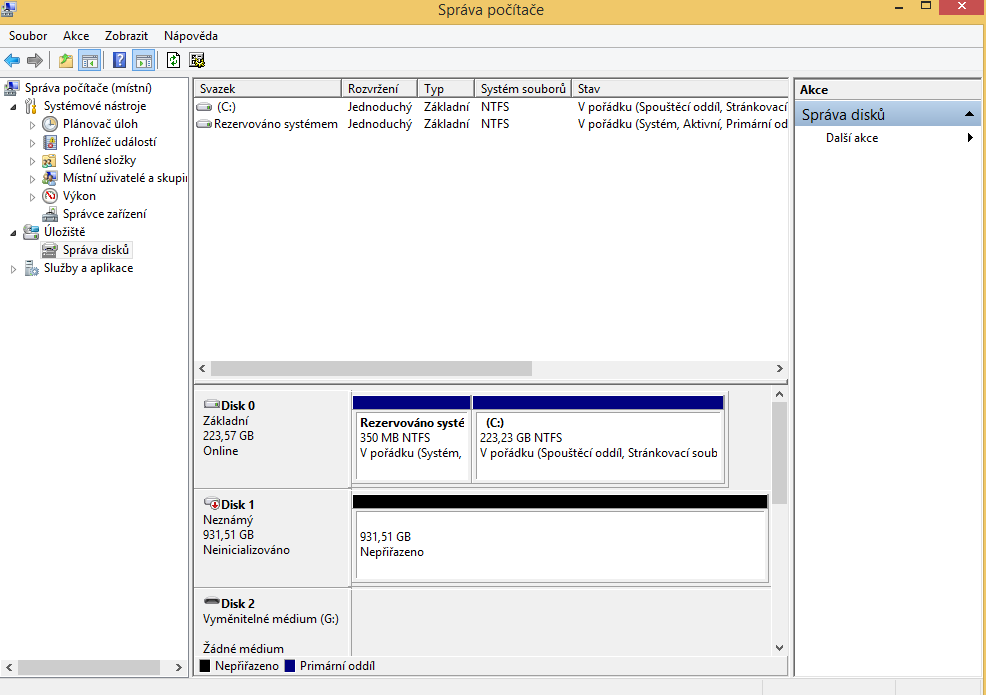Click Další akce in the actions pane
Image resolution: width=986 pixels, height=695 pixels.
[x=852, y=138]
